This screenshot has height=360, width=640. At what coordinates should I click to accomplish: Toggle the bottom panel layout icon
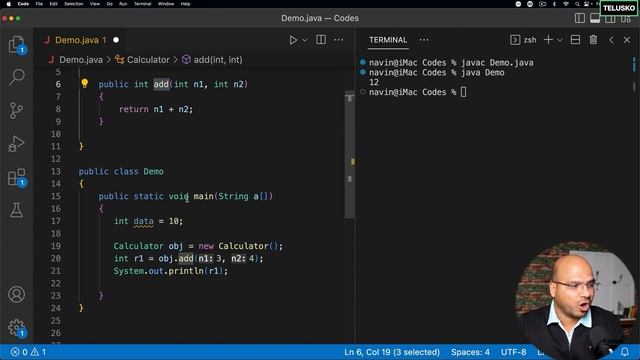(x=595, y=18)
